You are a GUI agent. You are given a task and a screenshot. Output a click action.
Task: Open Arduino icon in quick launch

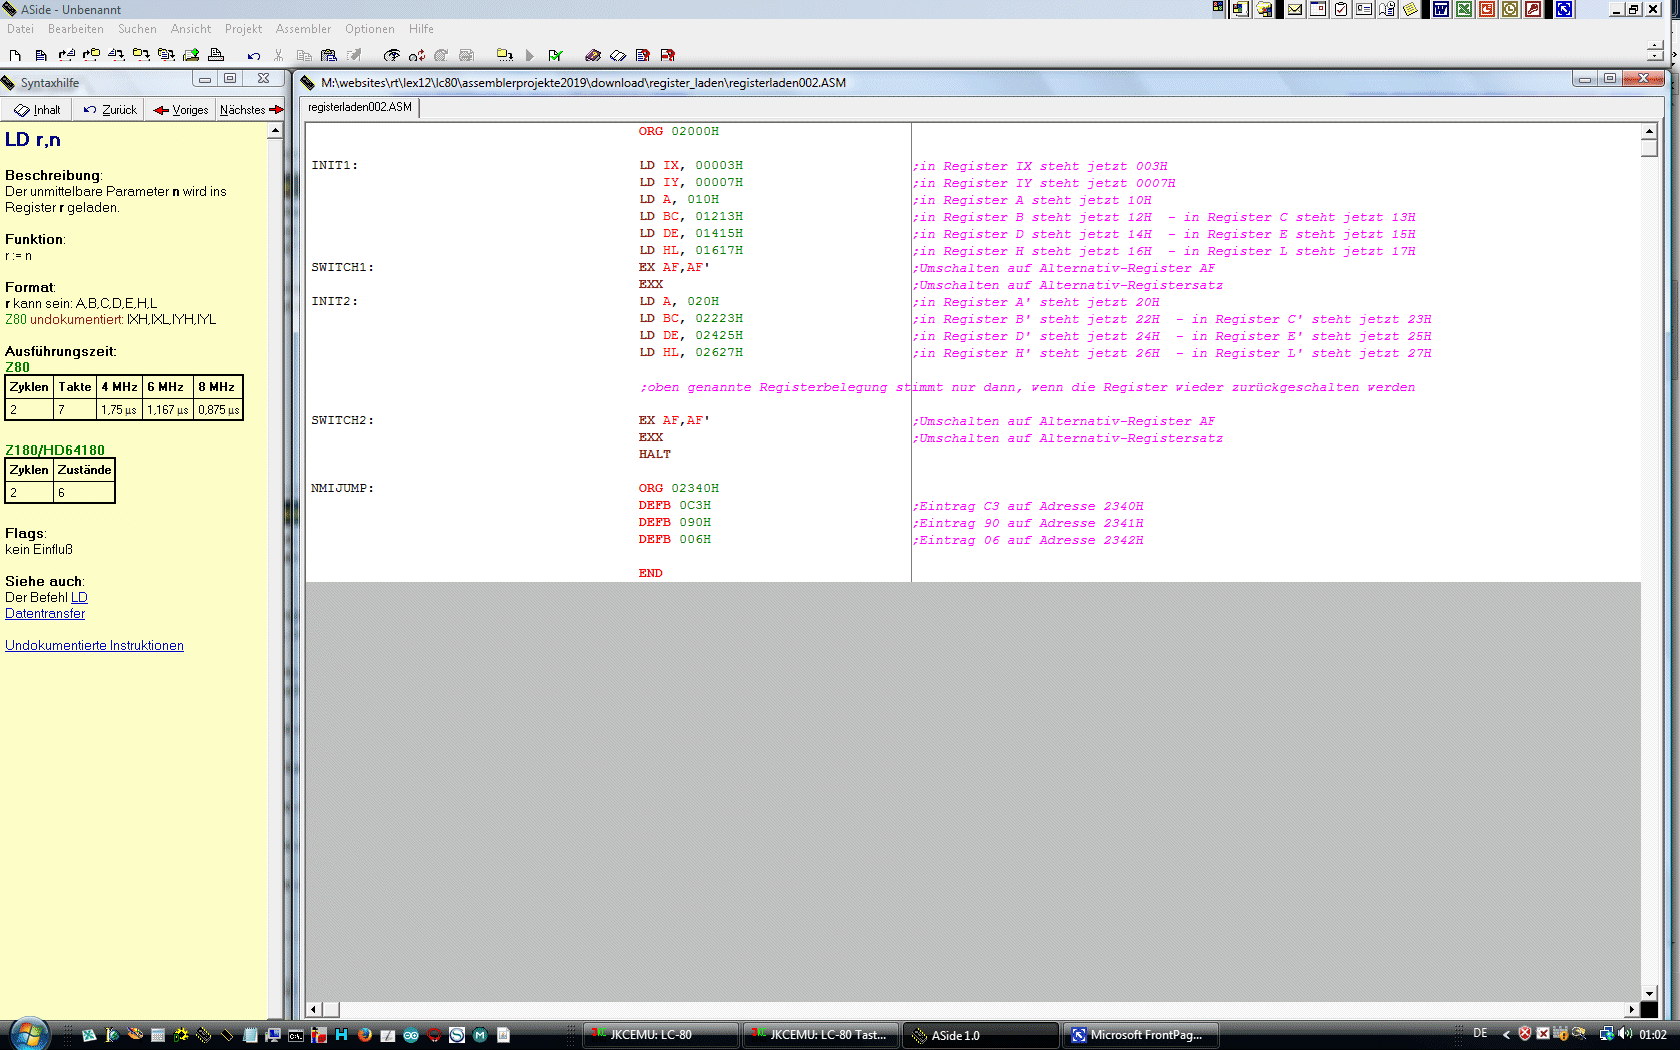(411, 1035)
